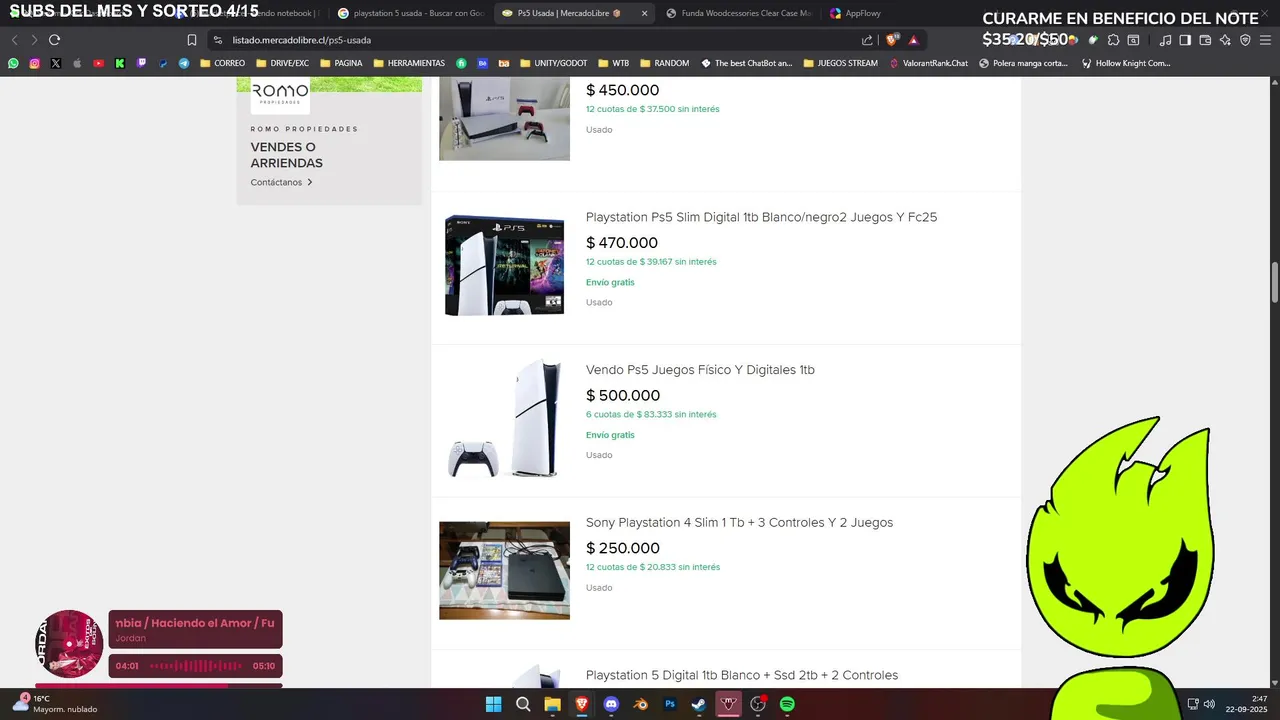Screen dimensions: 1280x720
Task: Open 'Playstation Ps5 Slim Digital 1tb' listing title
Action: point(761,217)
